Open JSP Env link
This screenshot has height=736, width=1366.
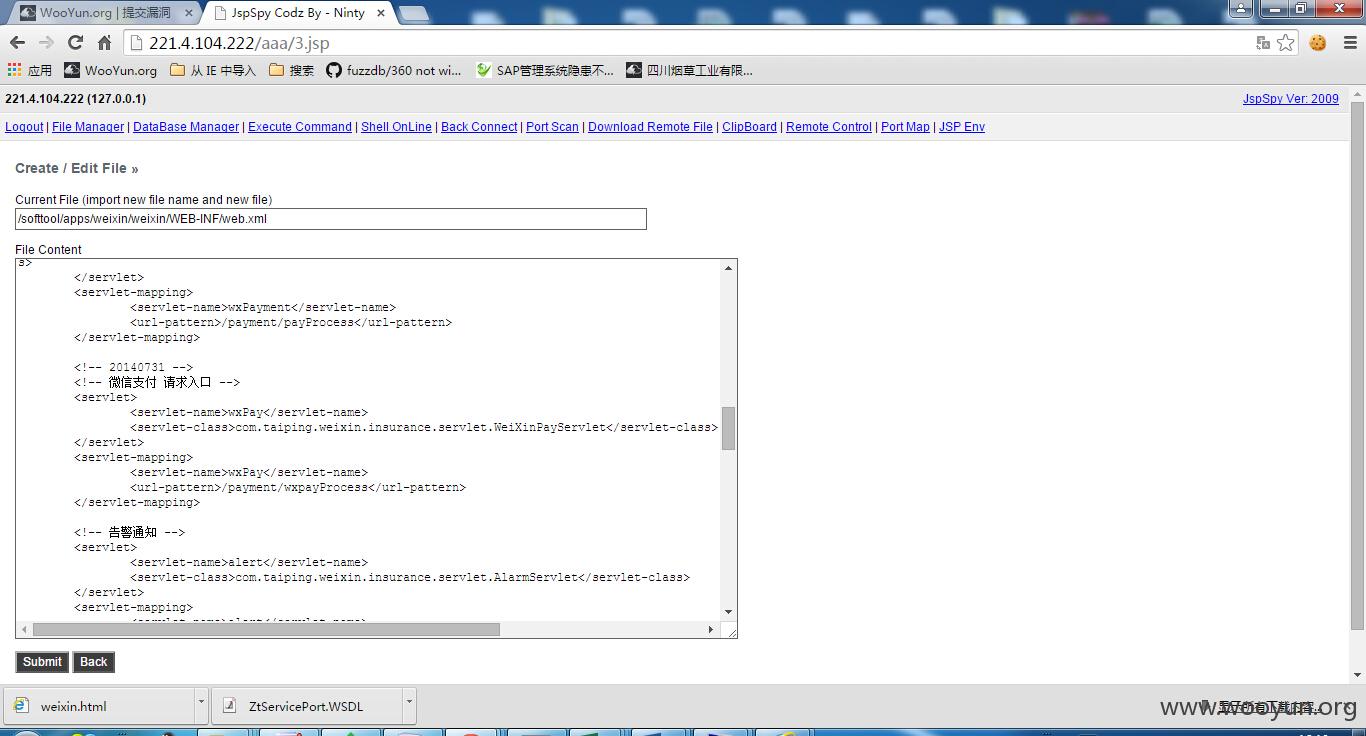[x=962, y=127]
